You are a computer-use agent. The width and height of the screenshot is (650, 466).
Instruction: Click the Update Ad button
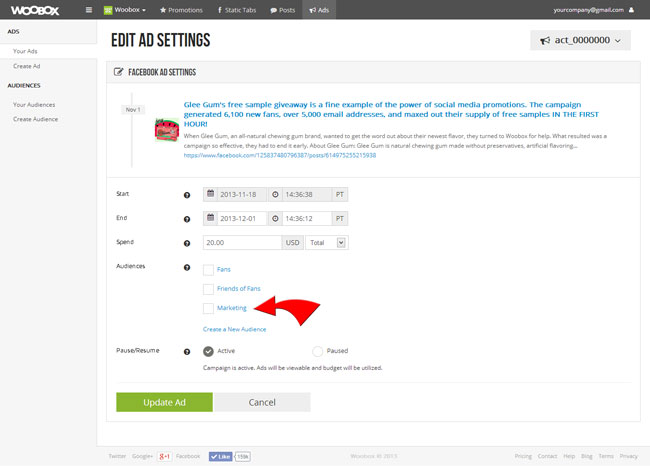tap(164, 402)
